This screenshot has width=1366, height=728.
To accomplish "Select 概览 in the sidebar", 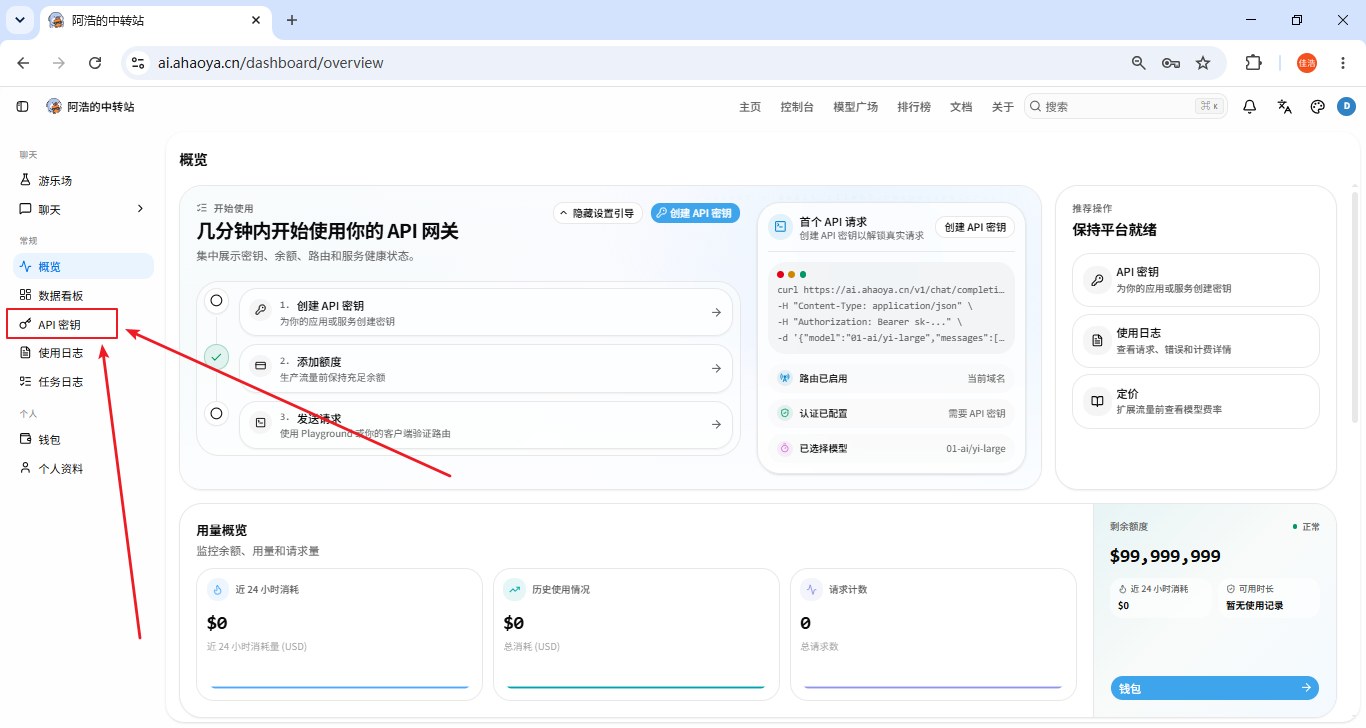I will (x=83, y=267).
